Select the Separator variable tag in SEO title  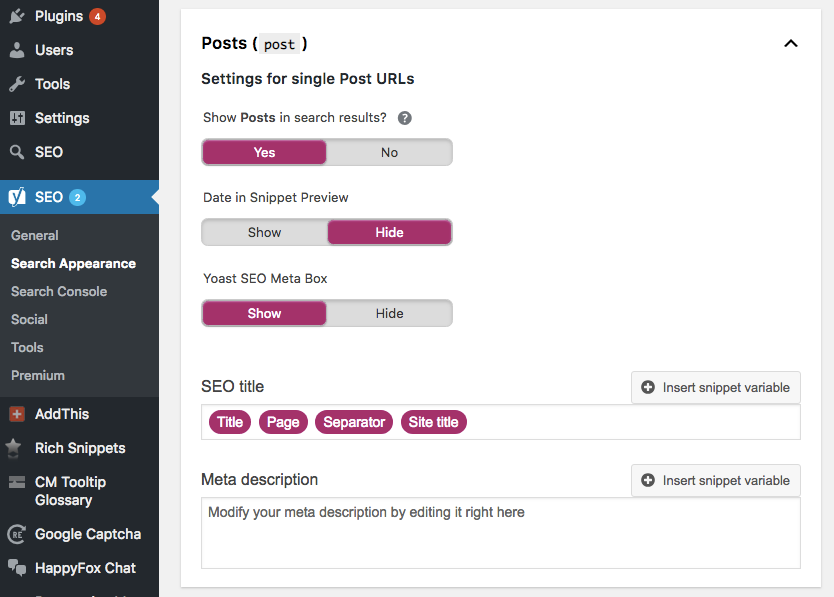(x=354, y=422)
